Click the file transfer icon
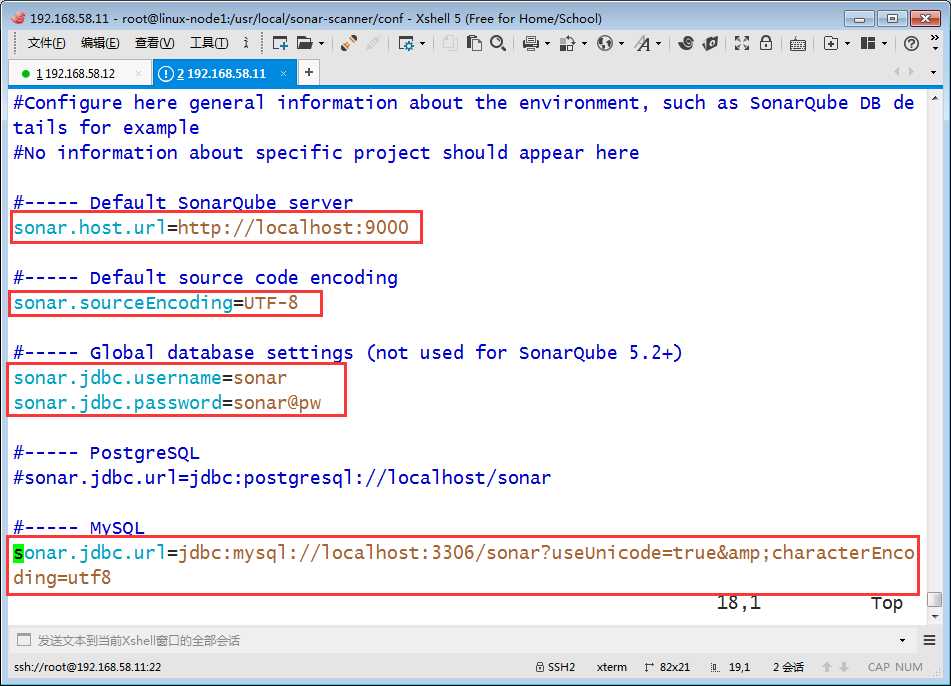951x686 pixels. pyautogui.click(x=567, y=43)
